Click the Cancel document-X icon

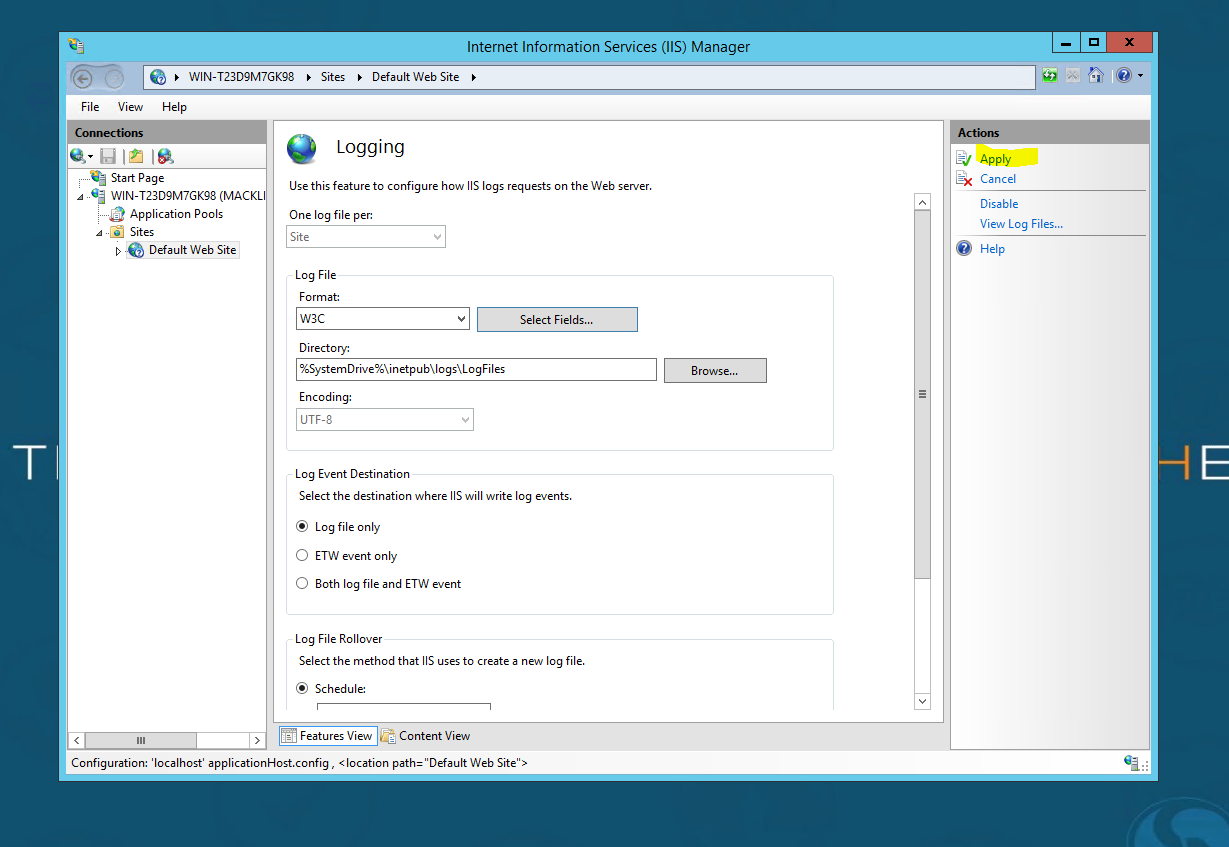coord(964,178)
